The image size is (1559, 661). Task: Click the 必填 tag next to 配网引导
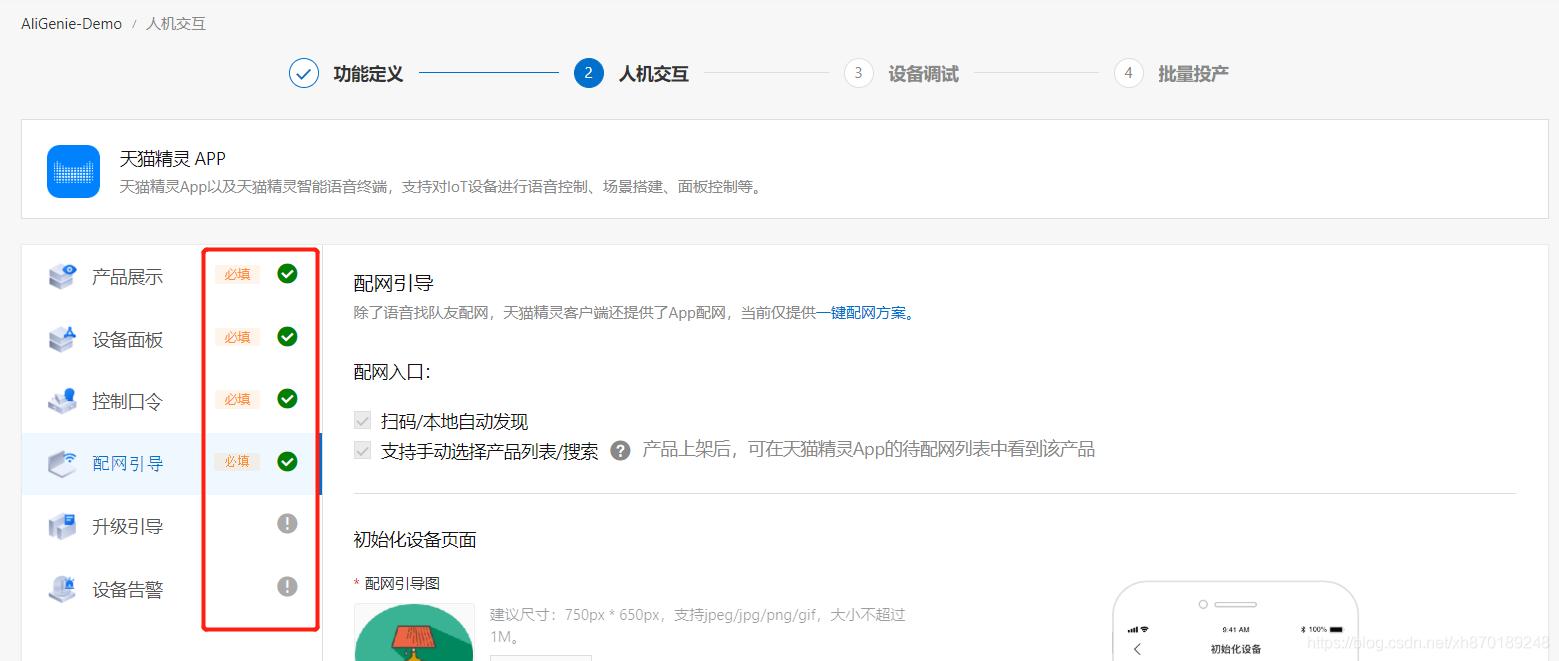[237, 461]
